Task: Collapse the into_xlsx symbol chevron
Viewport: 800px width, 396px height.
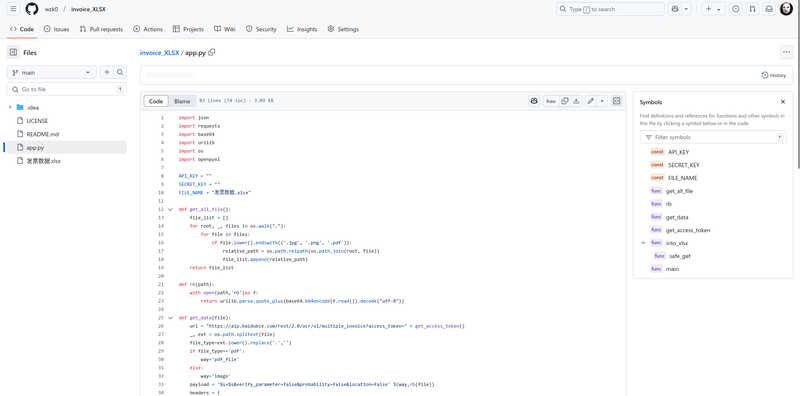Action: click(643, 243)
